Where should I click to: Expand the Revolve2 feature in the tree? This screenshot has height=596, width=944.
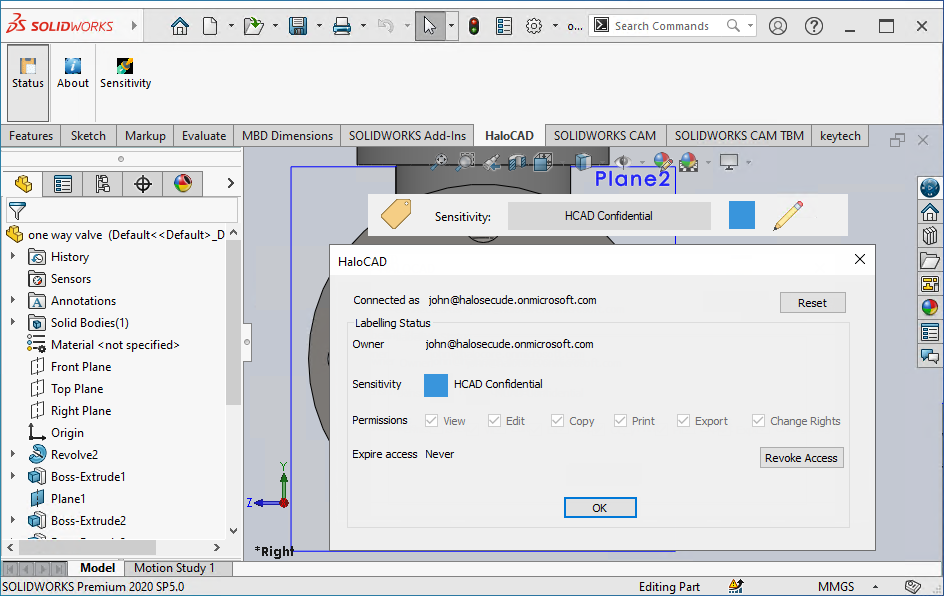tap(12, 454)
